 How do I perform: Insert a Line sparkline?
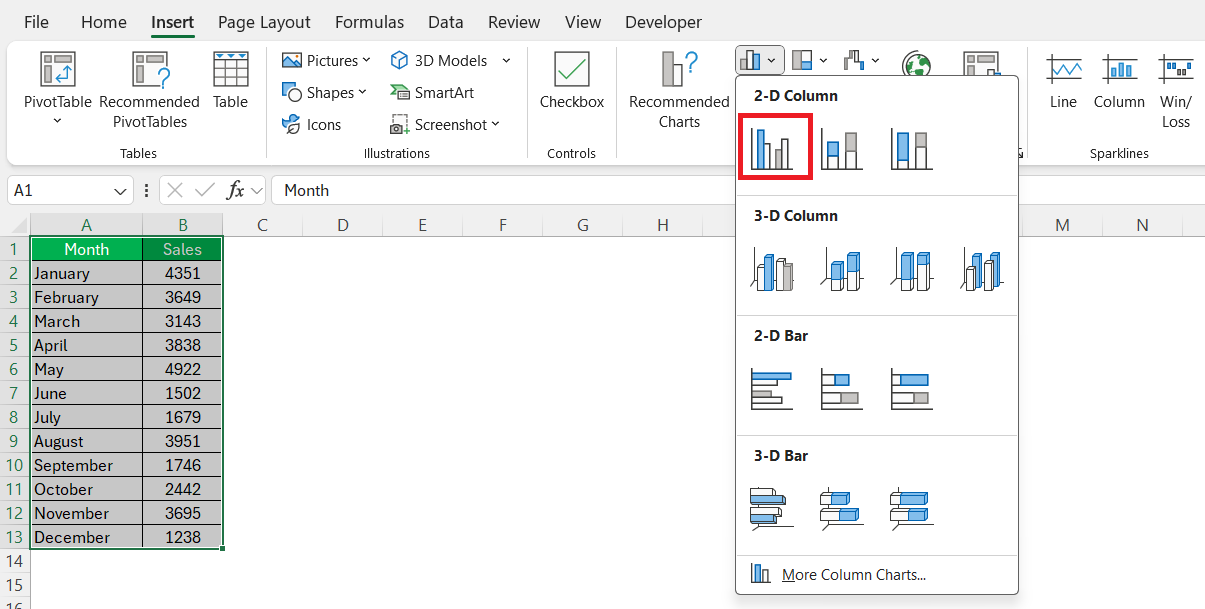click(1063, 80)
